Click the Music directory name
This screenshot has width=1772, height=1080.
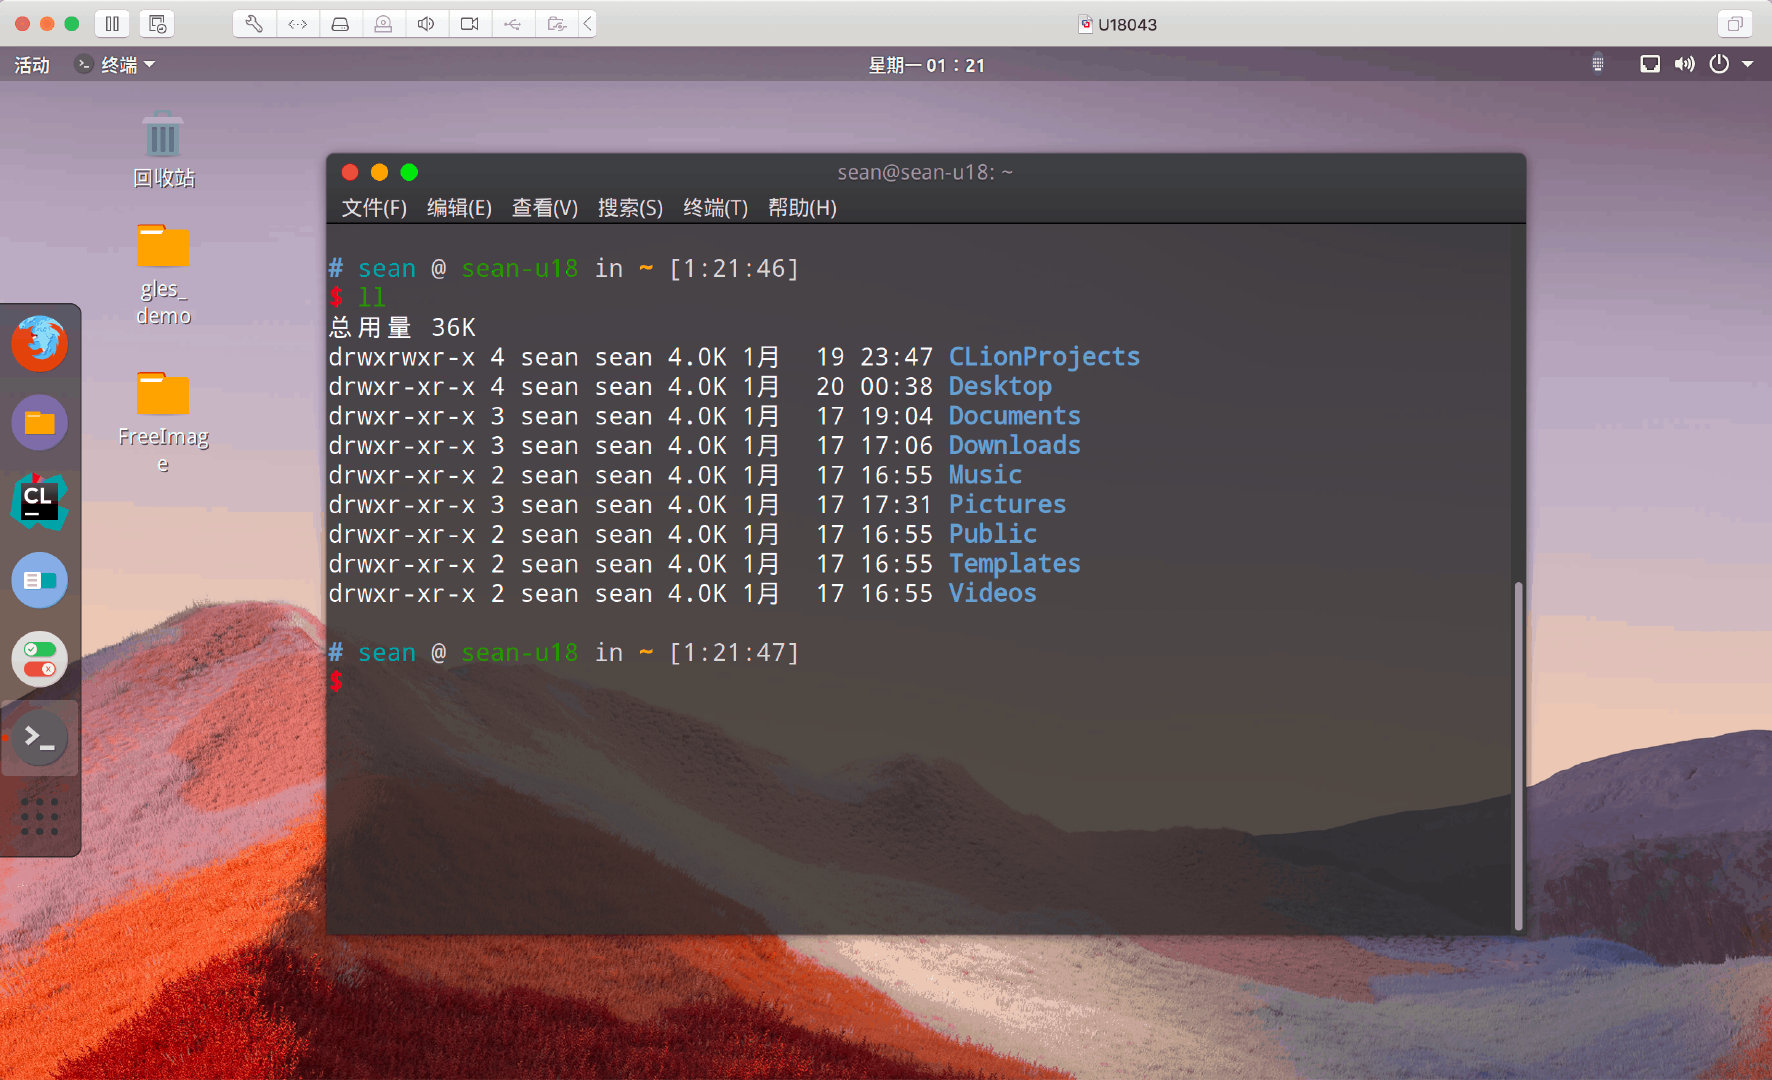(985, 475)
